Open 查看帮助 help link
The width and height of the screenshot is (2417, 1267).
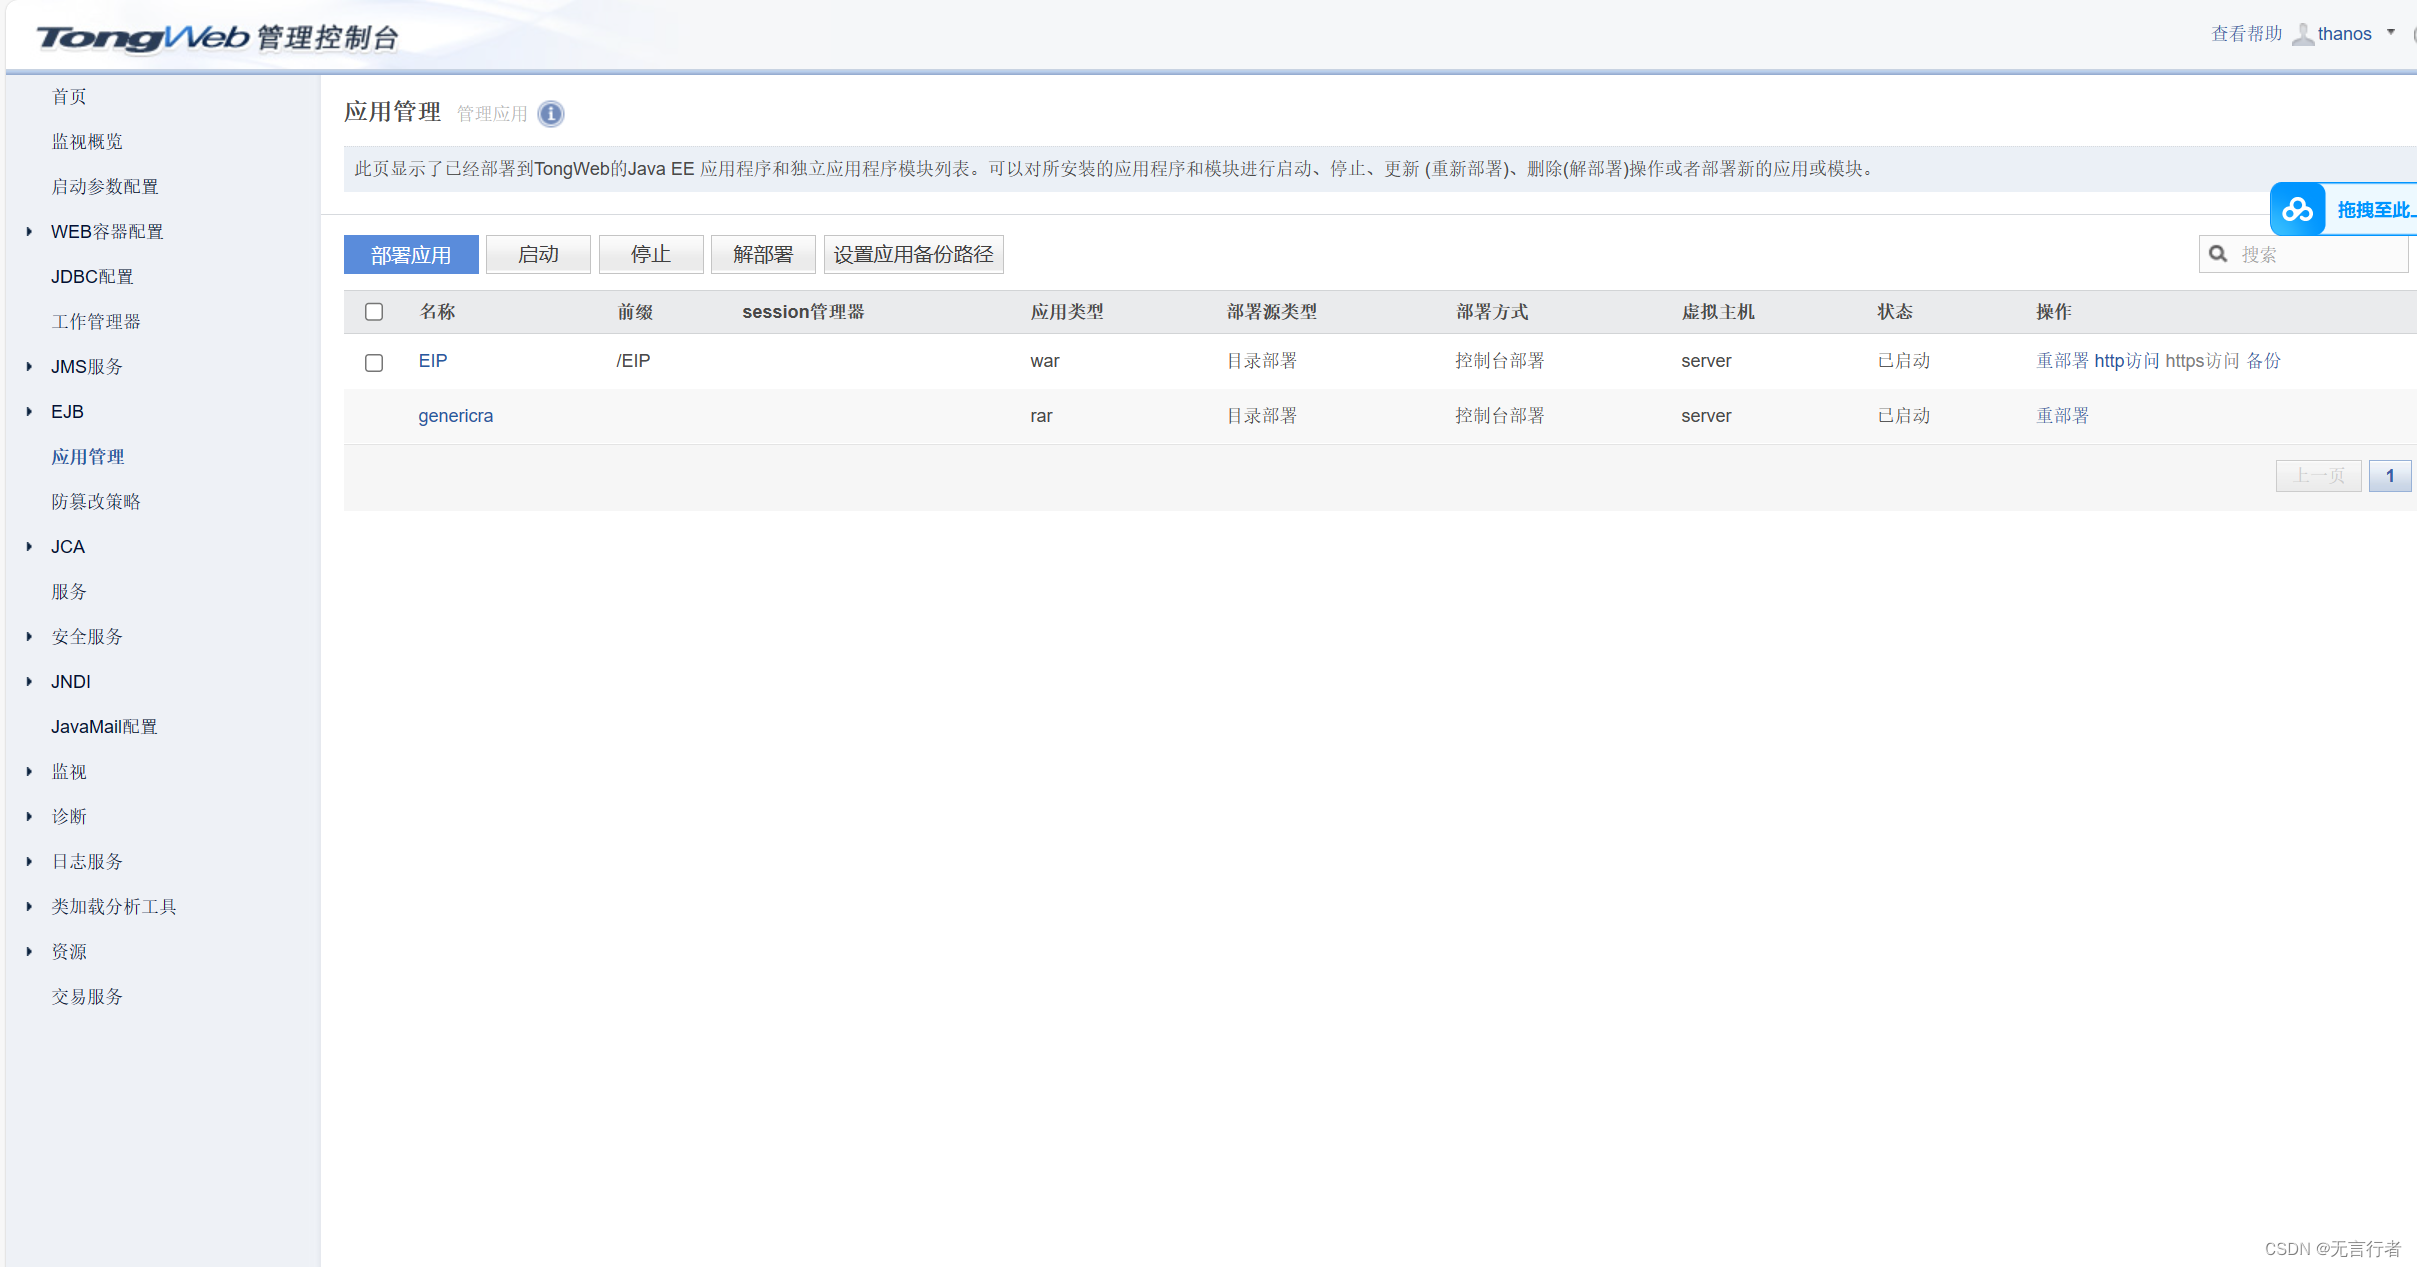point(2246,34)
